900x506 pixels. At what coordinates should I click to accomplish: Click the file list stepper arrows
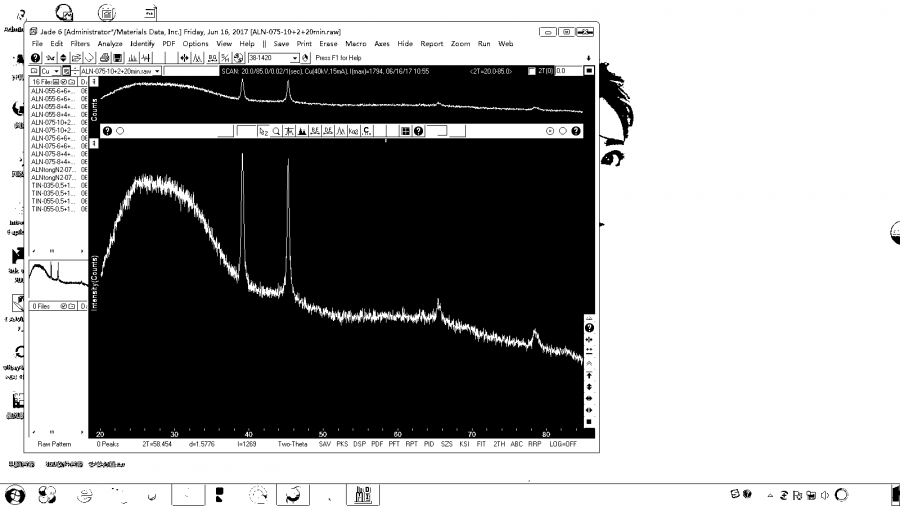[75, 71]
